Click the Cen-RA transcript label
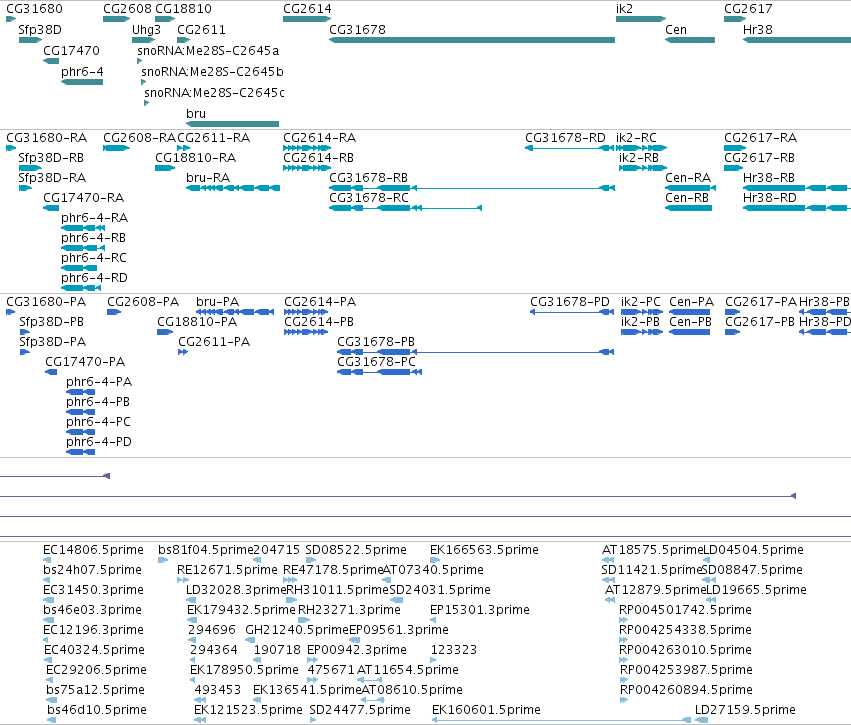Image resolution: width=851 pixels, height=725 pixels. coord(688,178)
